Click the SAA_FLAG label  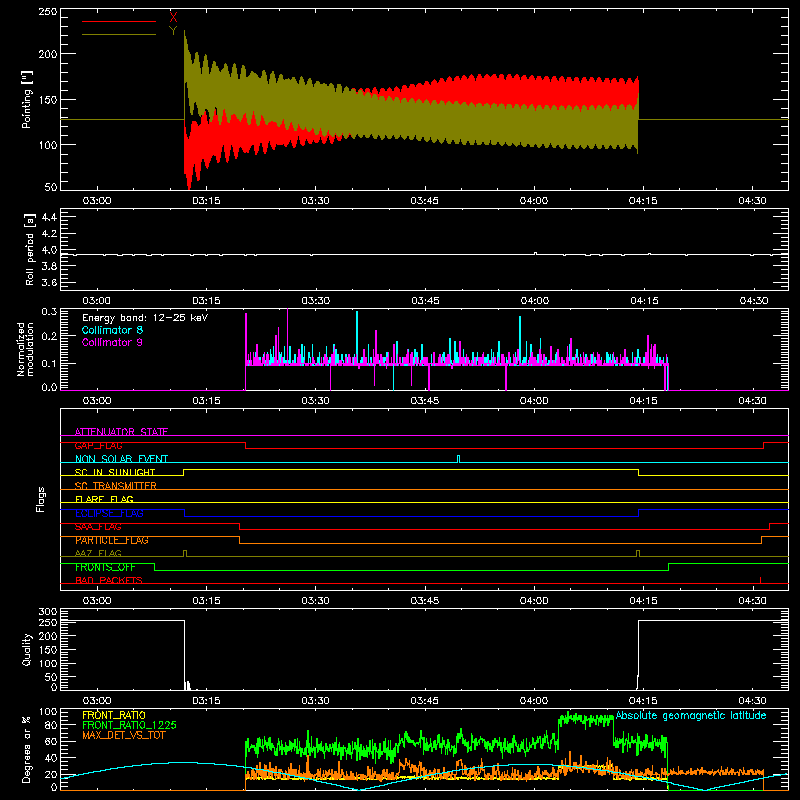(x=98, y=526)
